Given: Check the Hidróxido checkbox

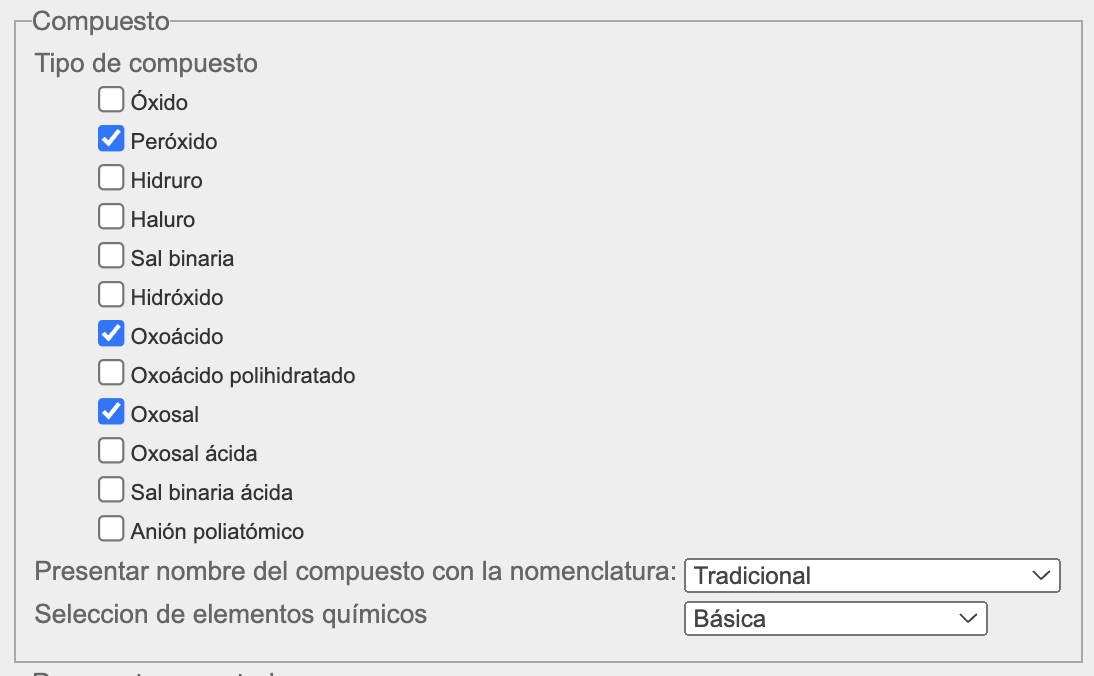Looking at the screenshot, I should (111, 295).
